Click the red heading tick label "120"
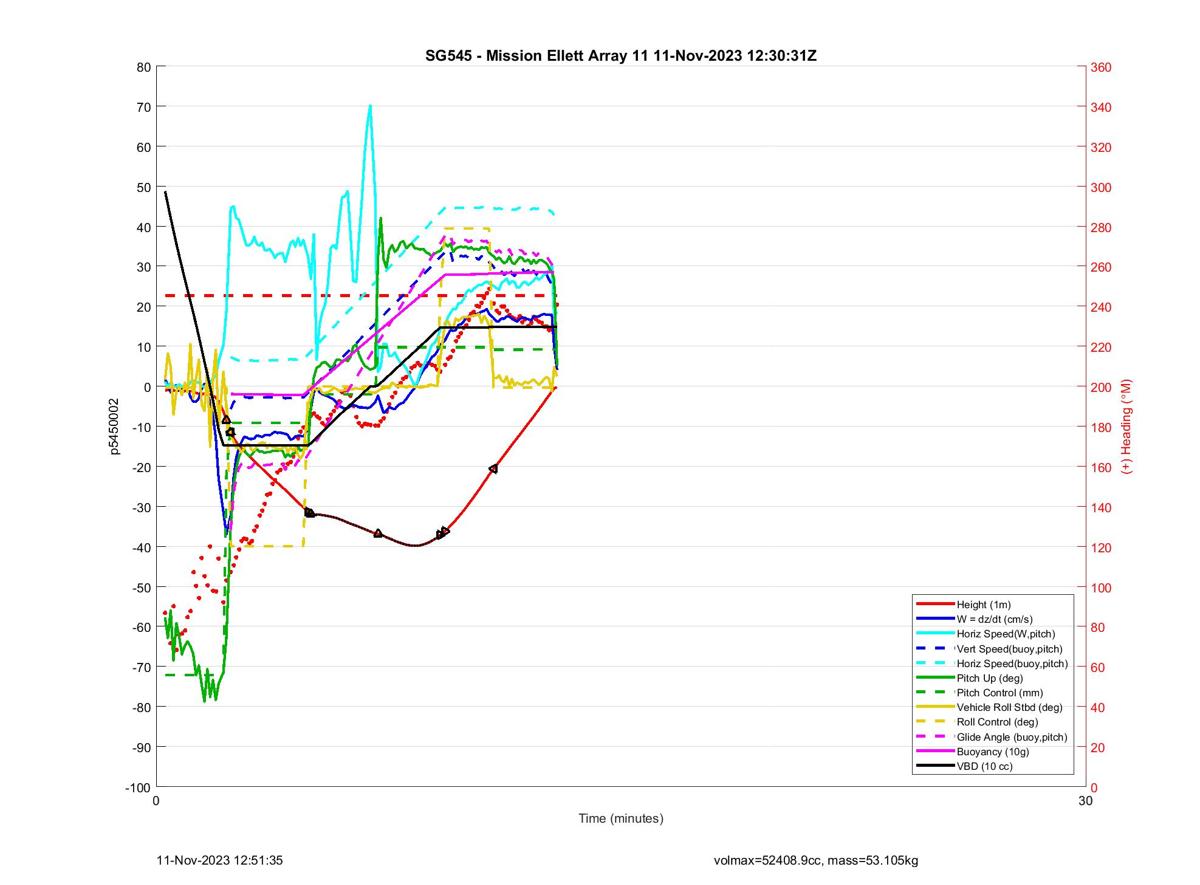Image resolution: width=1200 pixels, height=885 pixels. pyautogui.click(x=1101, y=547)
